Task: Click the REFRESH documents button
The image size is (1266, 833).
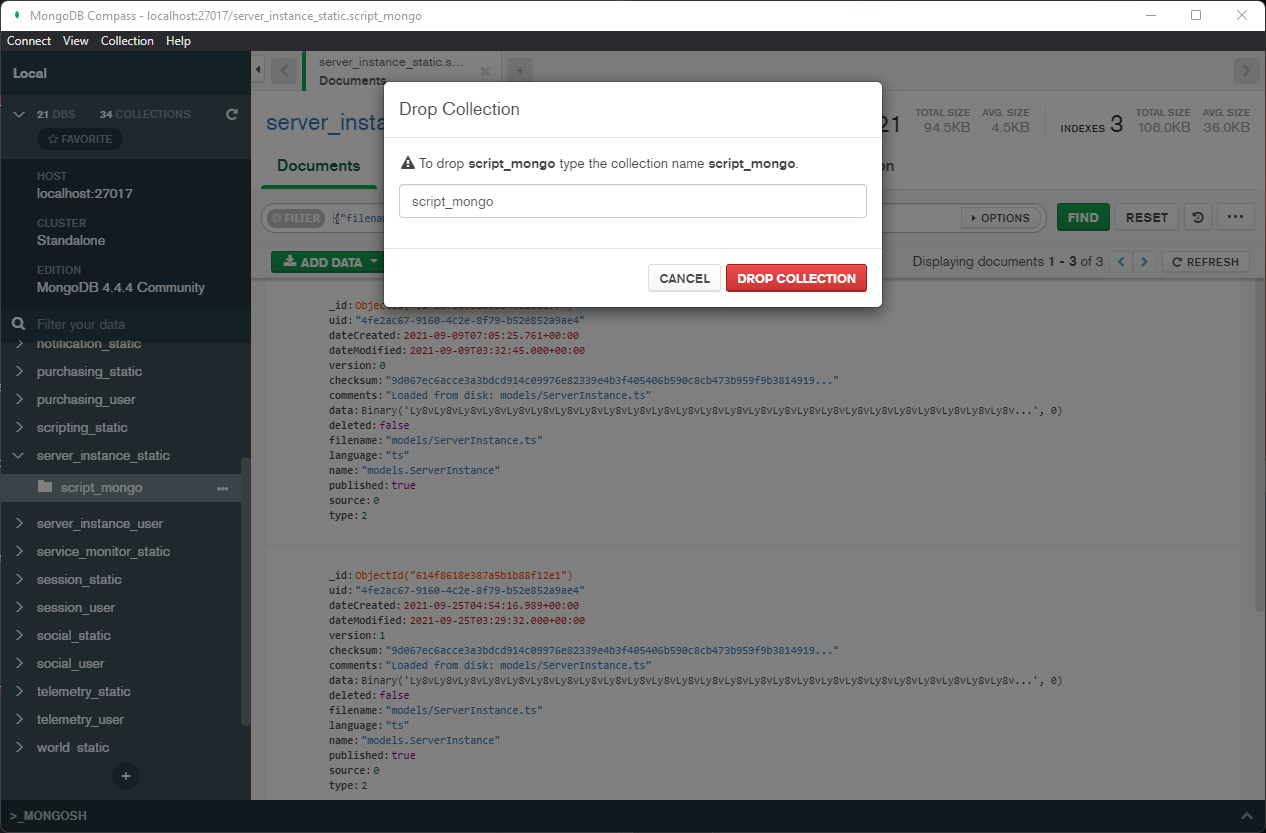Action: (x=1205, y=262)
